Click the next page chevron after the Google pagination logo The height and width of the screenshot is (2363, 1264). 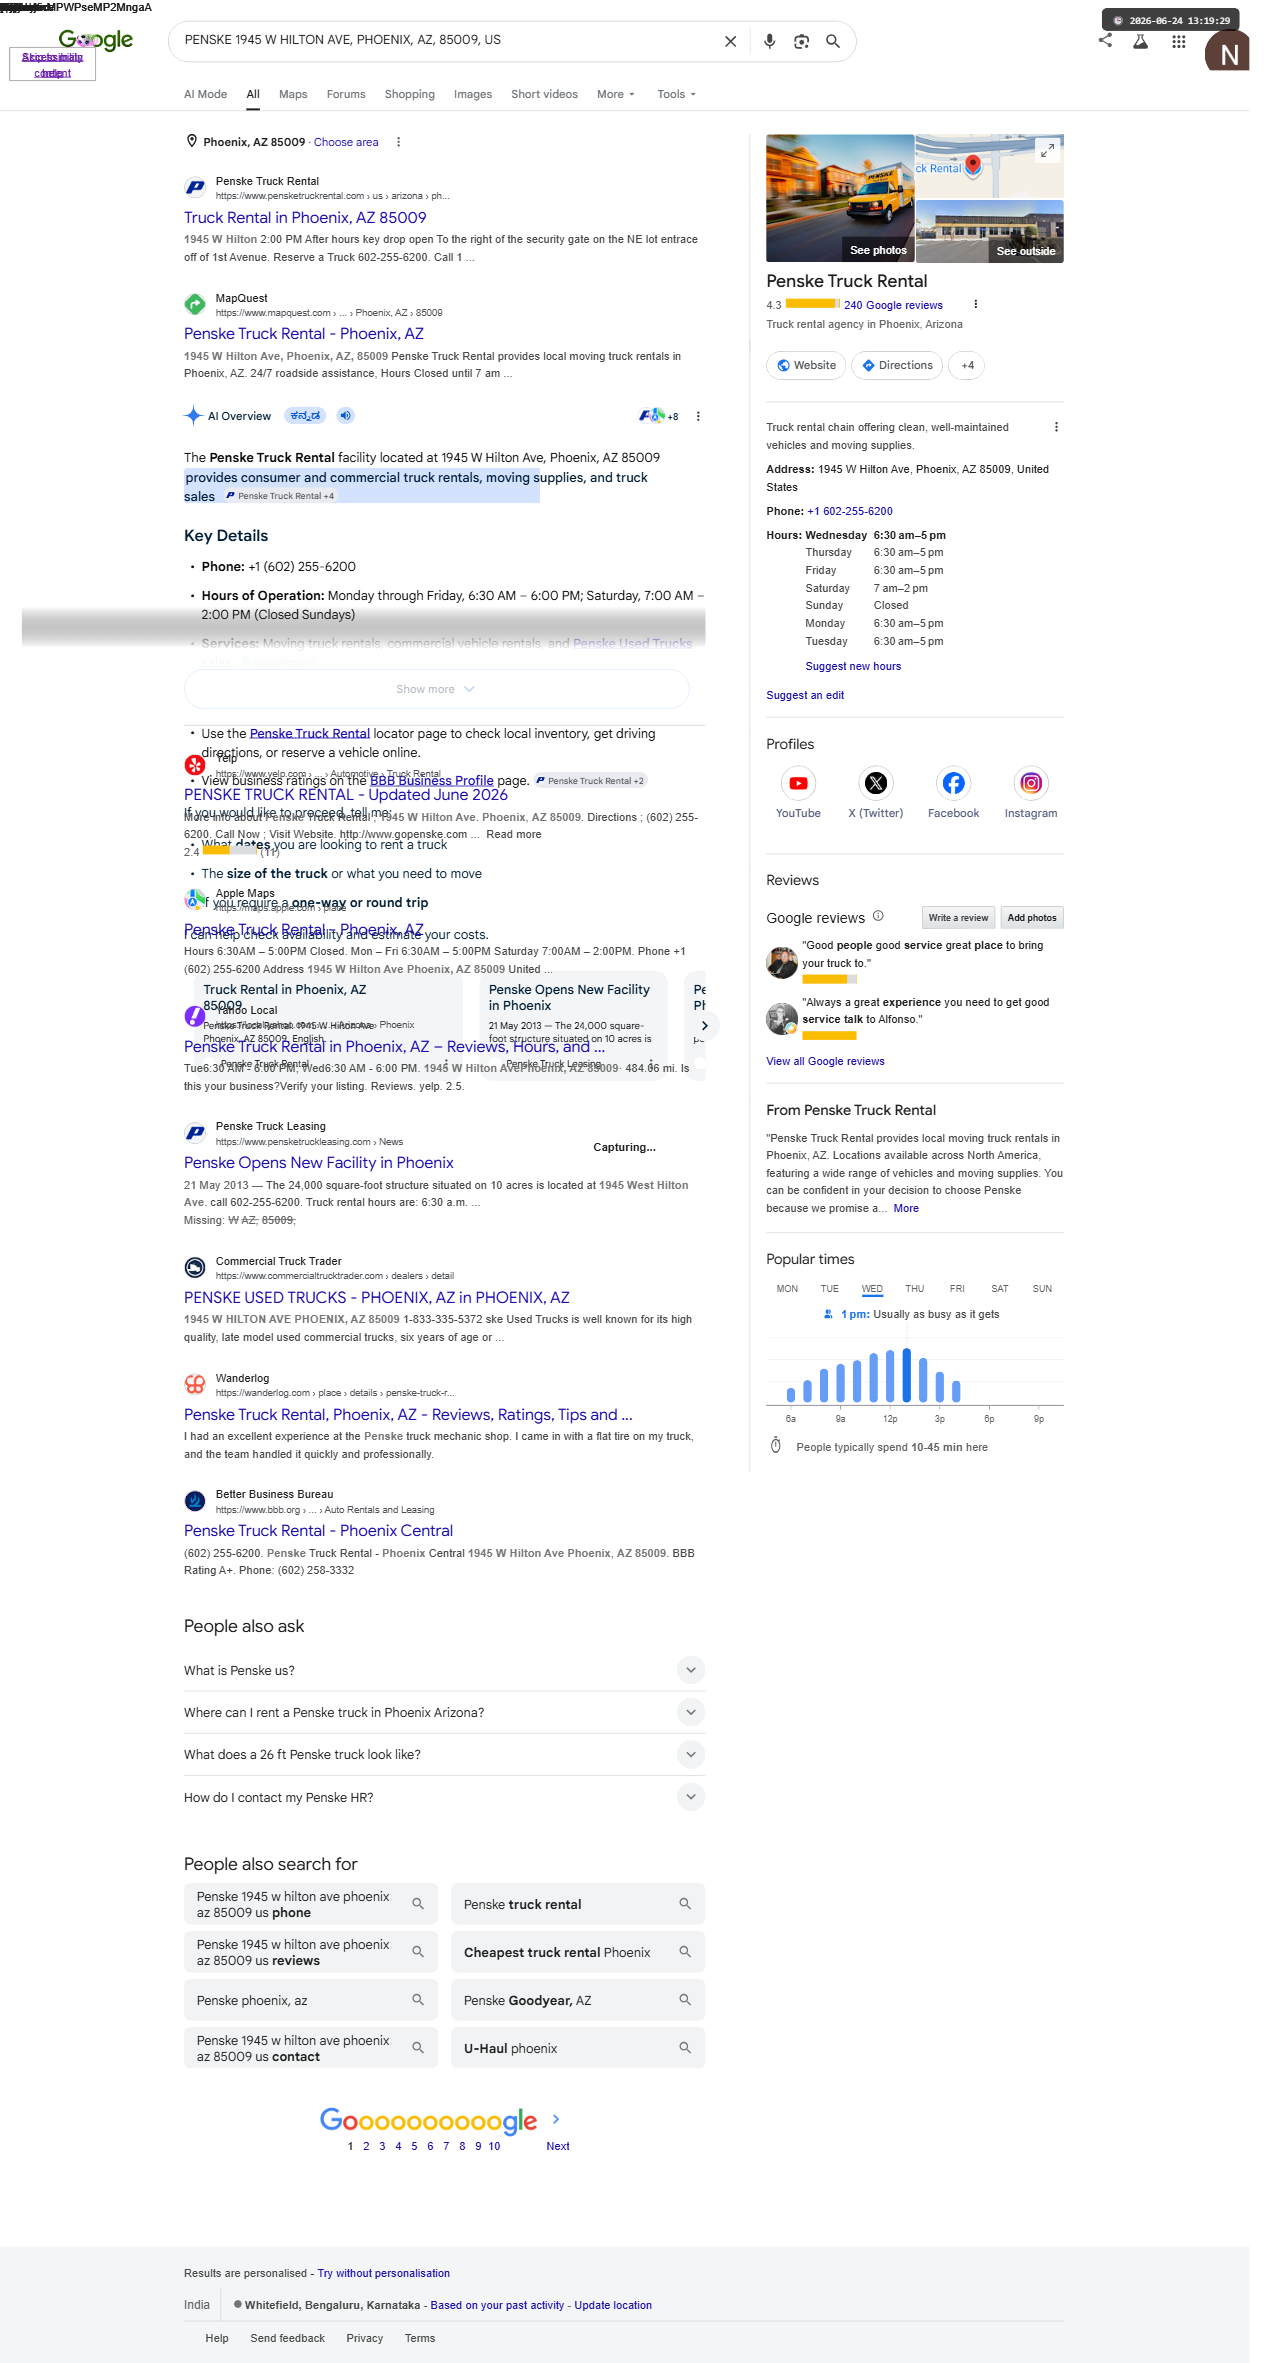click(556, 2119)
